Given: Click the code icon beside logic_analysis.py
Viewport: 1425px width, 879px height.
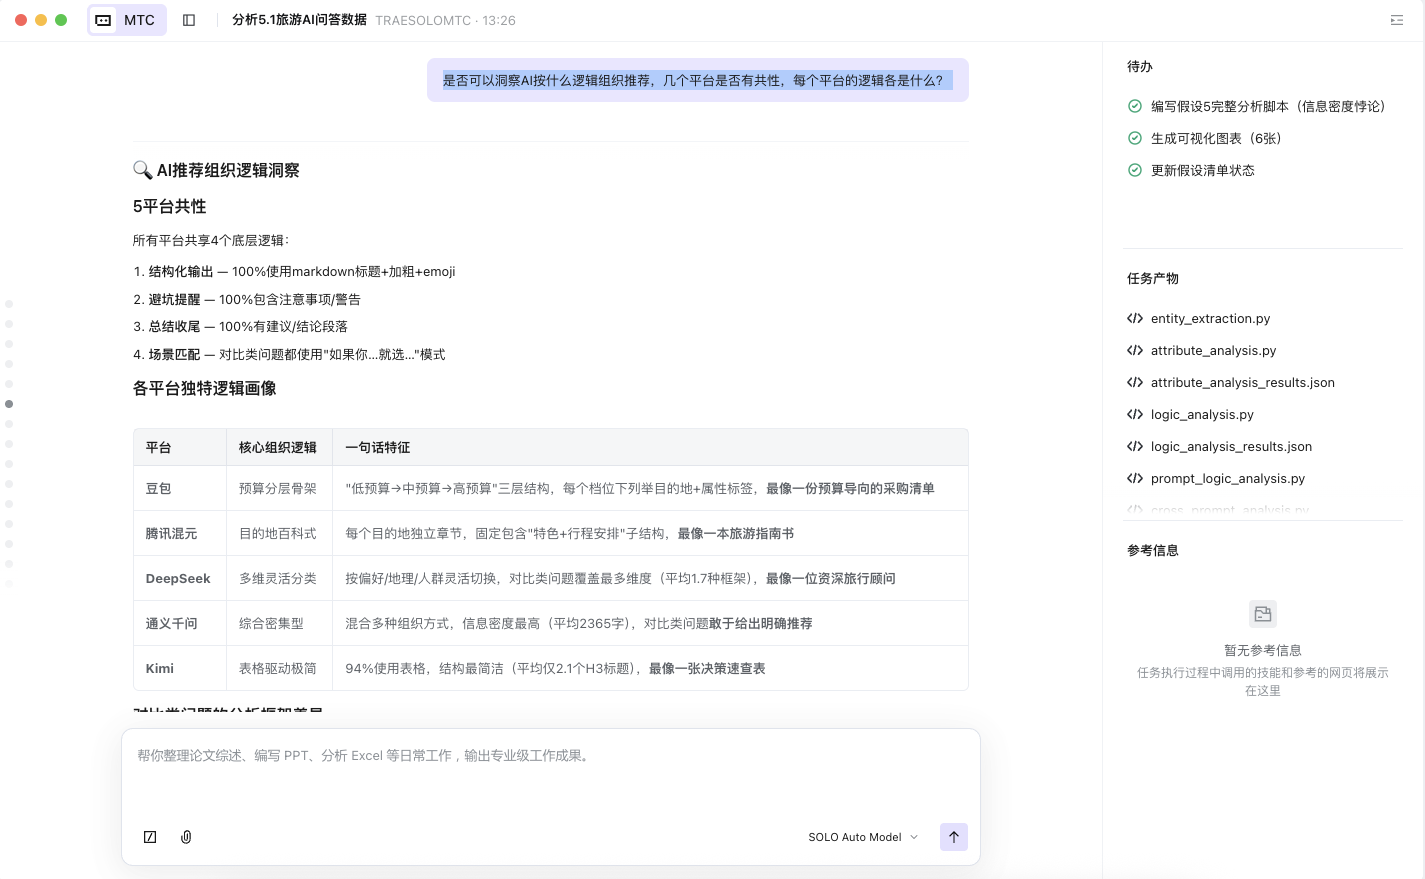Looking at the screenshot, I should tap(1134, 415).
